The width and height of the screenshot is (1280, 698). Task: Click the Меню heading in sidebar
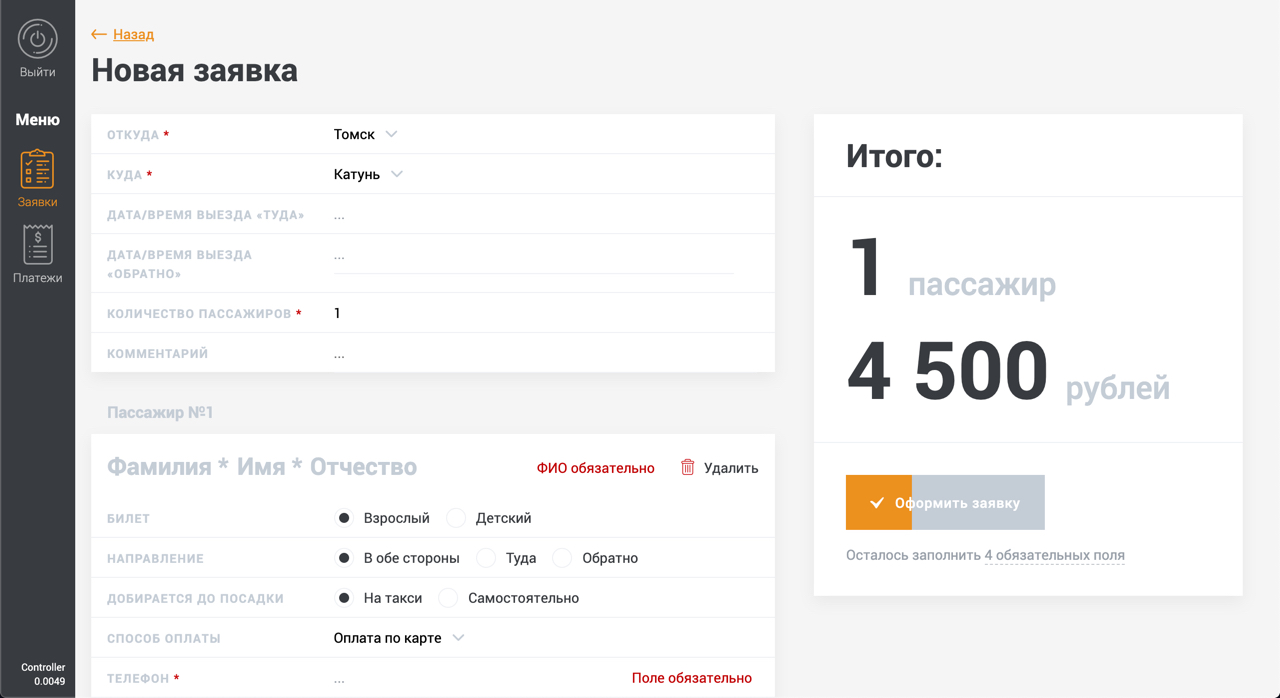pyautogui.click(x=37, y=119)
